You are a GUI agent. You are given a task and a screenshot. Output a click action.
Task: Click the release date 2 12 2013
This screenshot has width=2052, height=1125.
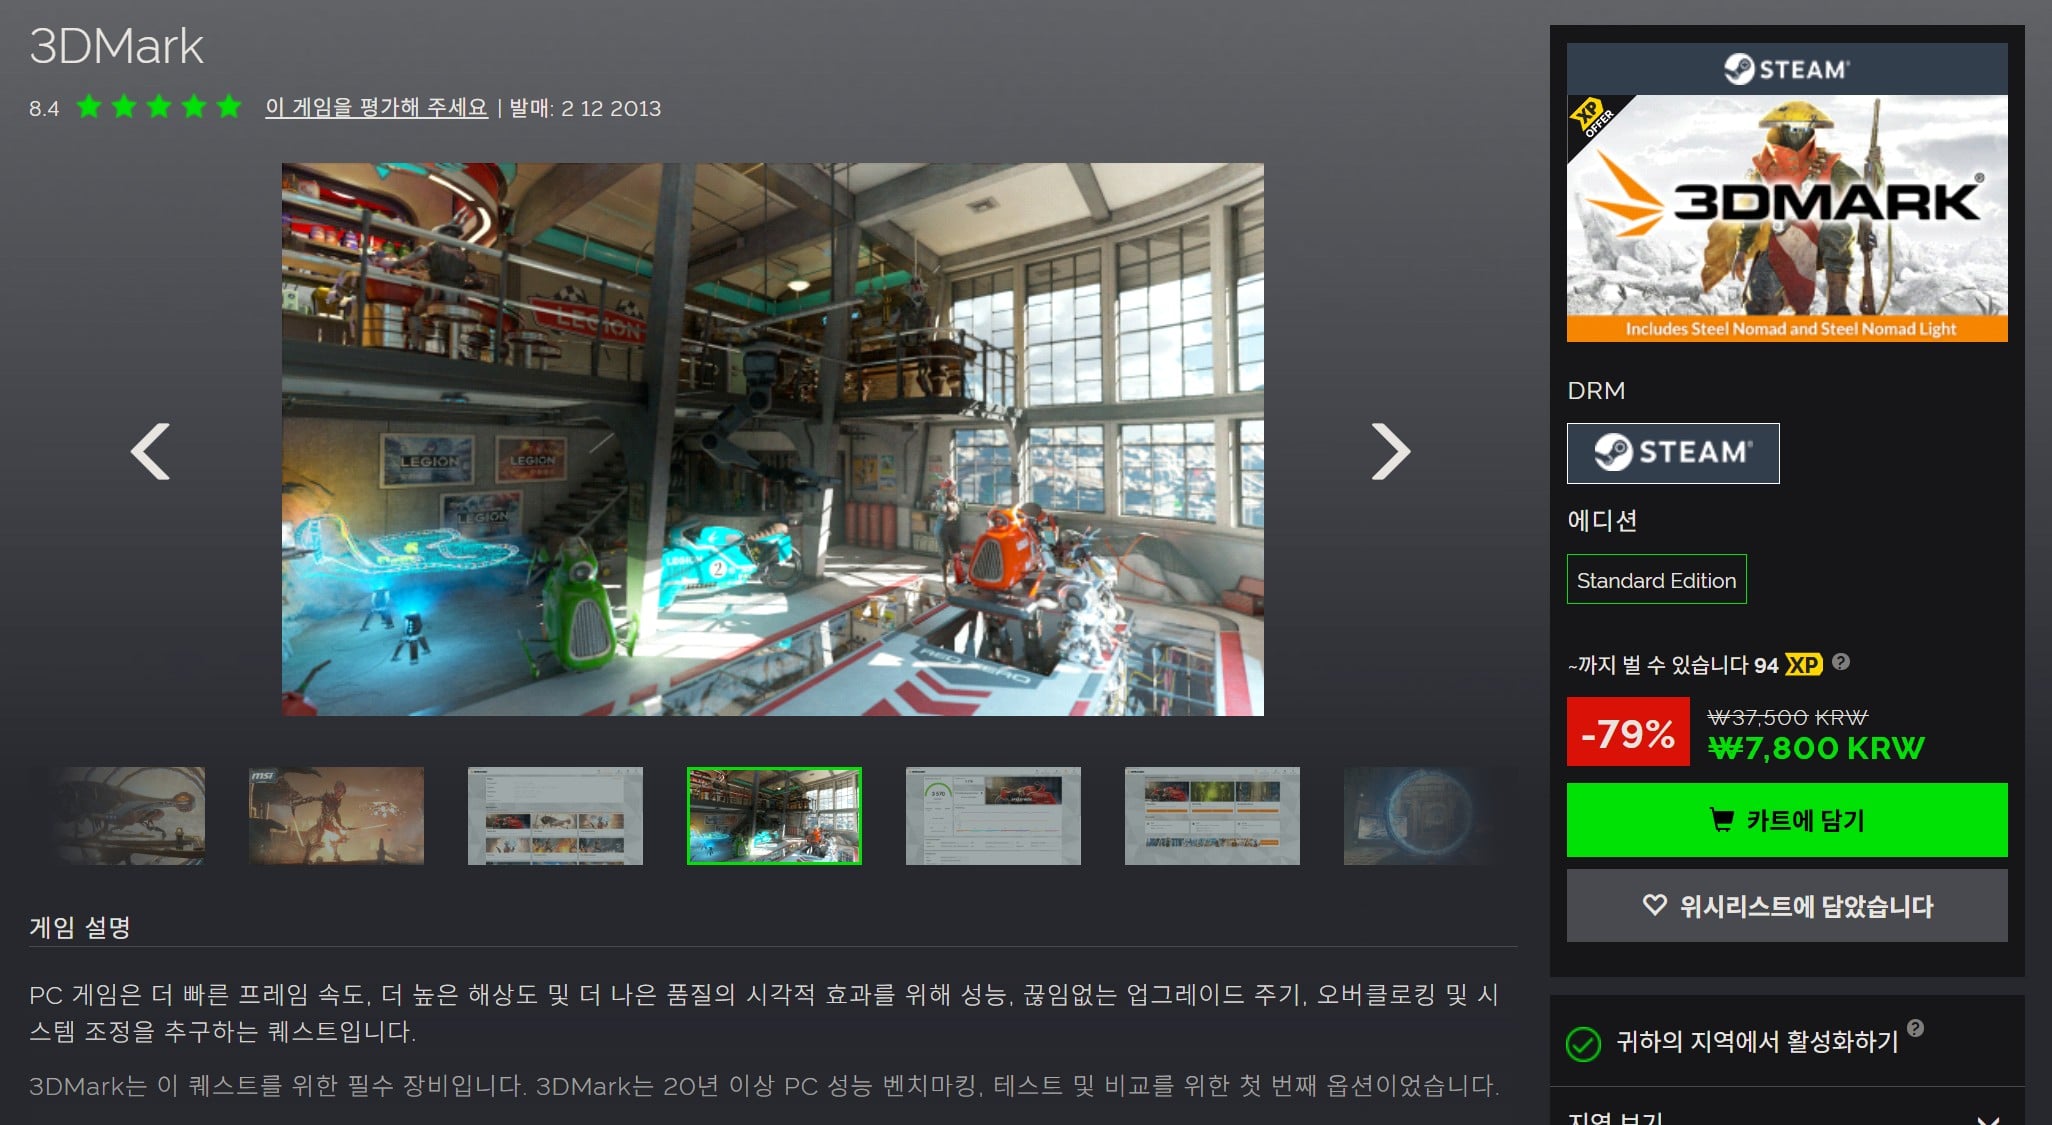(x=611, y=108)
